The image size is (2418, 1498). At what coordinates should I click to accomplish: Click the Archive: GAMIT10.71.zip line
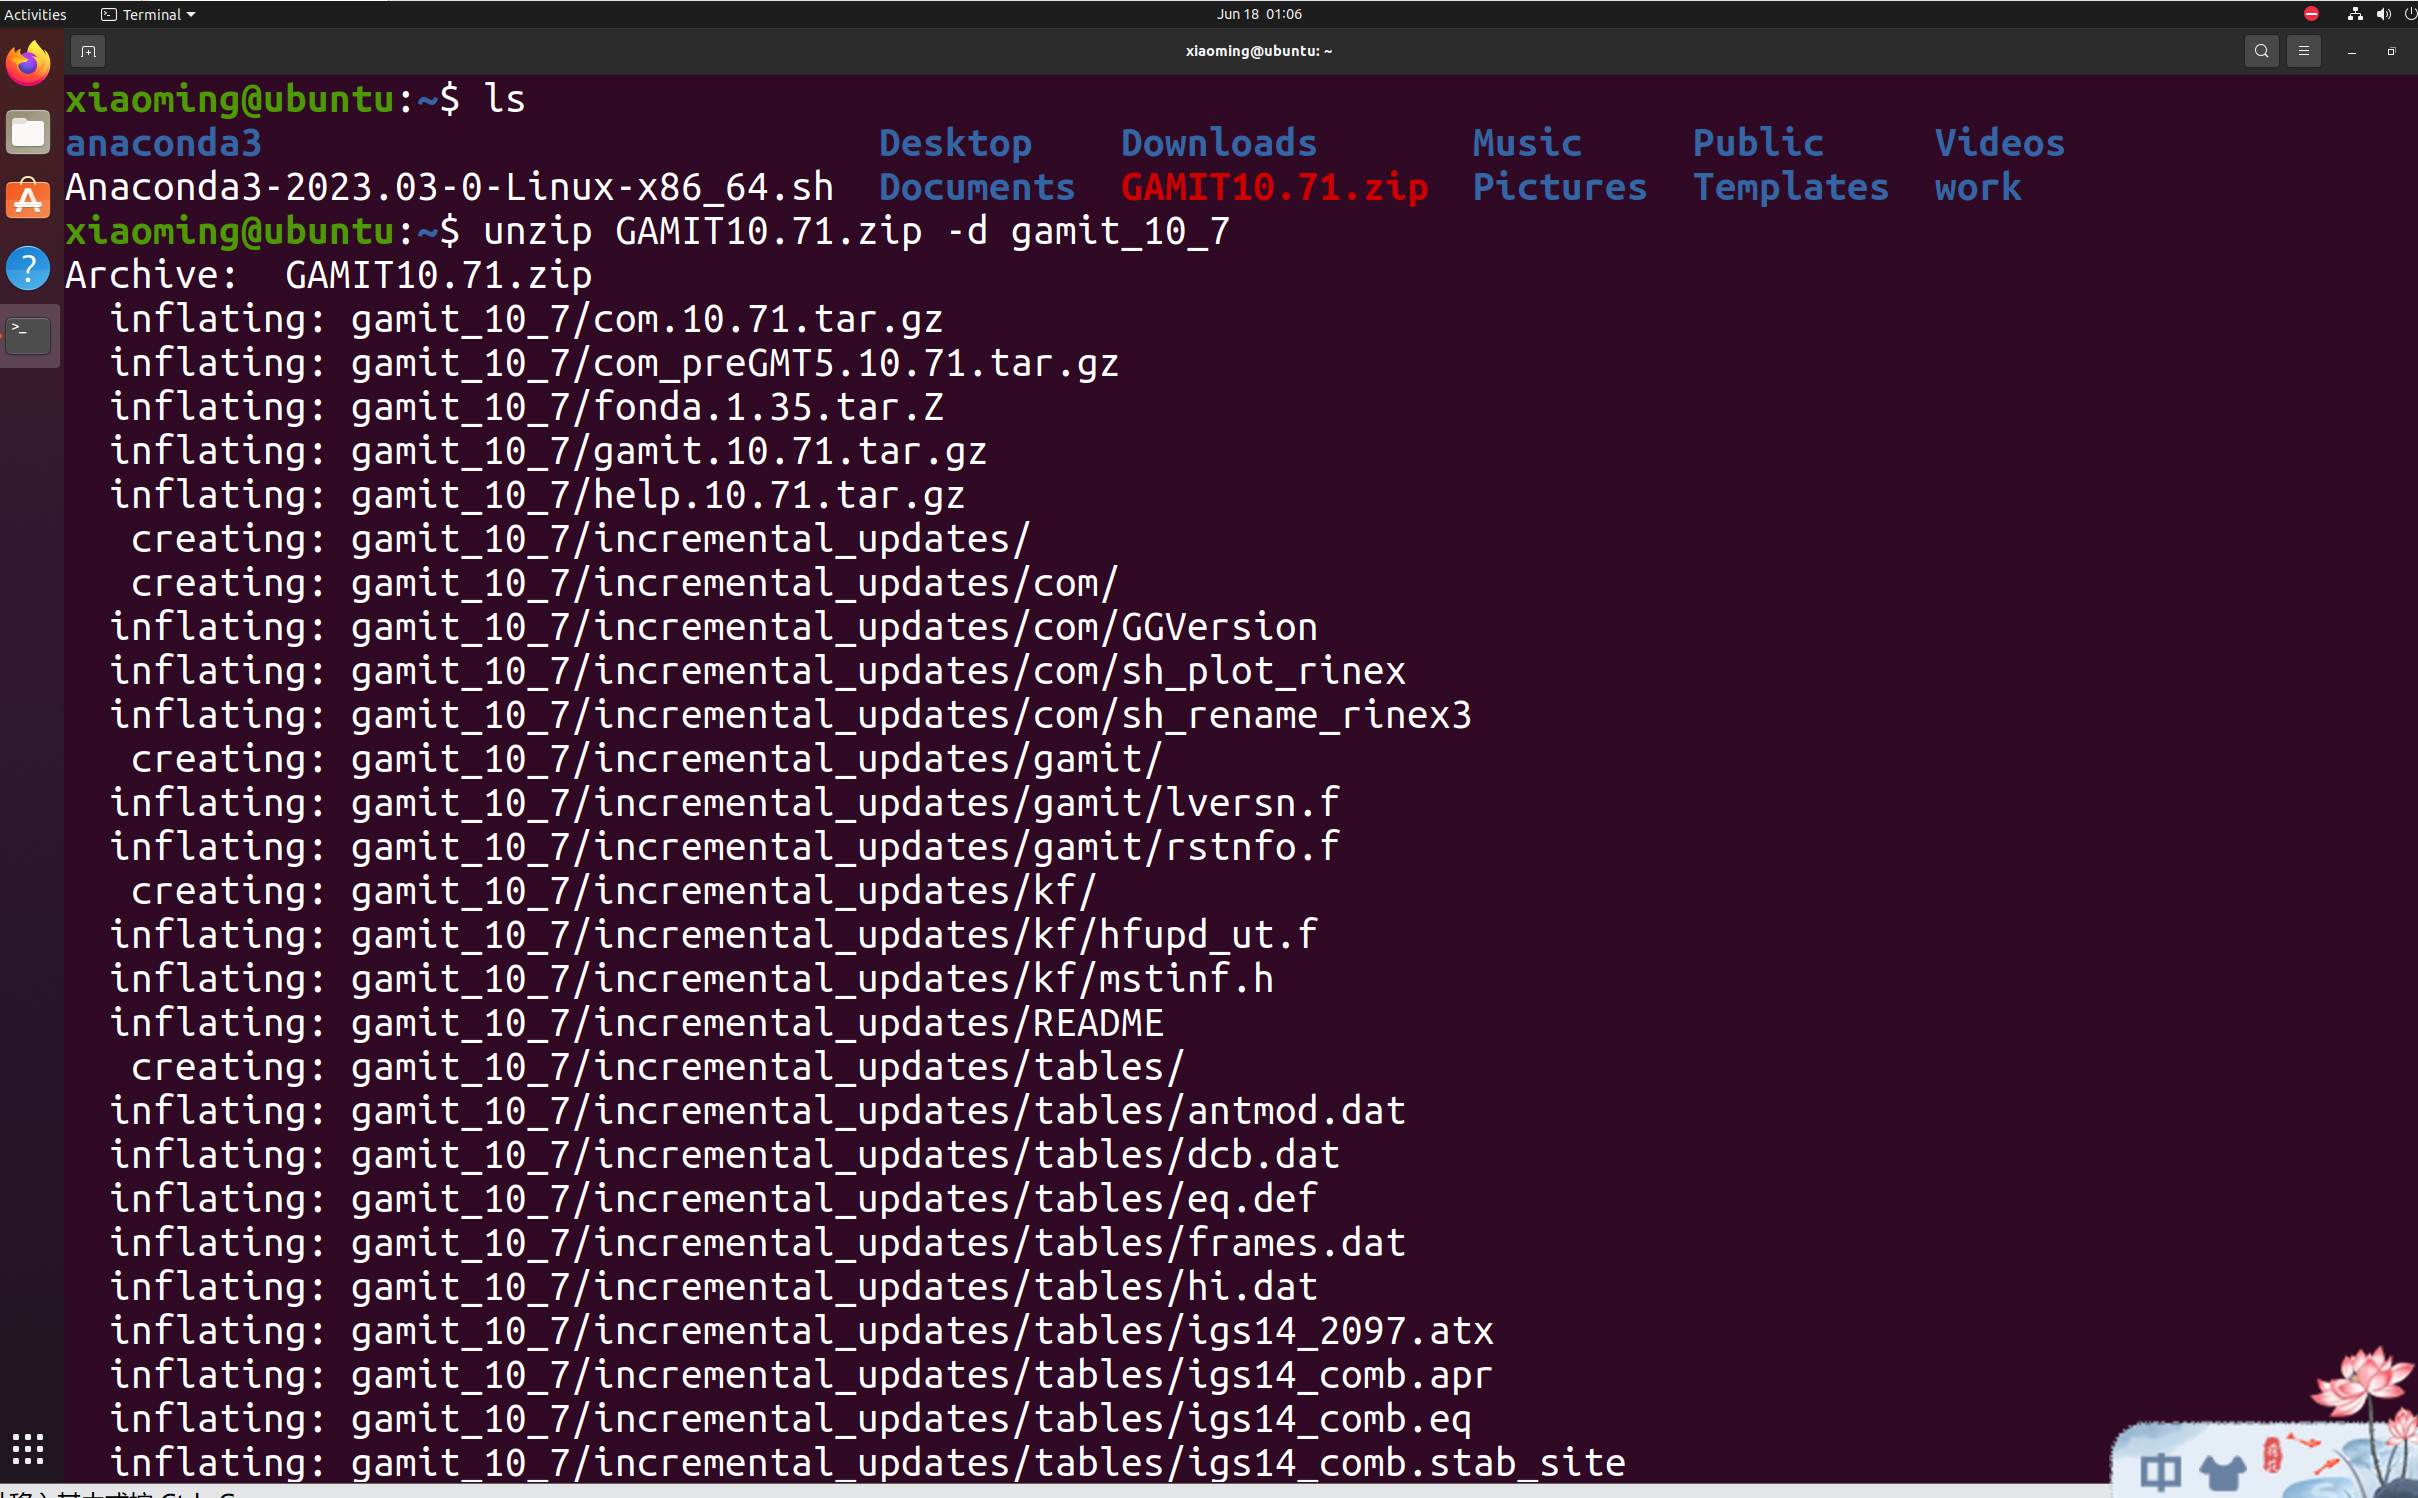pos(329,275)
